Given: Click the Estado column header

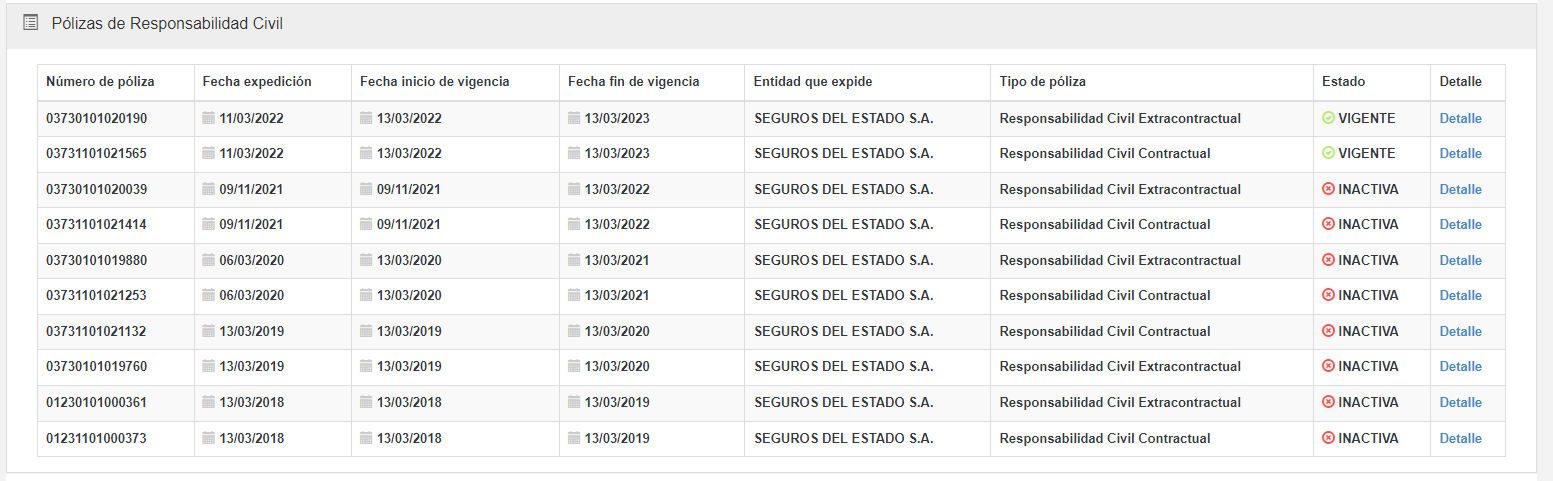Looking at the screenshot, I should (x=1343, y=82).
